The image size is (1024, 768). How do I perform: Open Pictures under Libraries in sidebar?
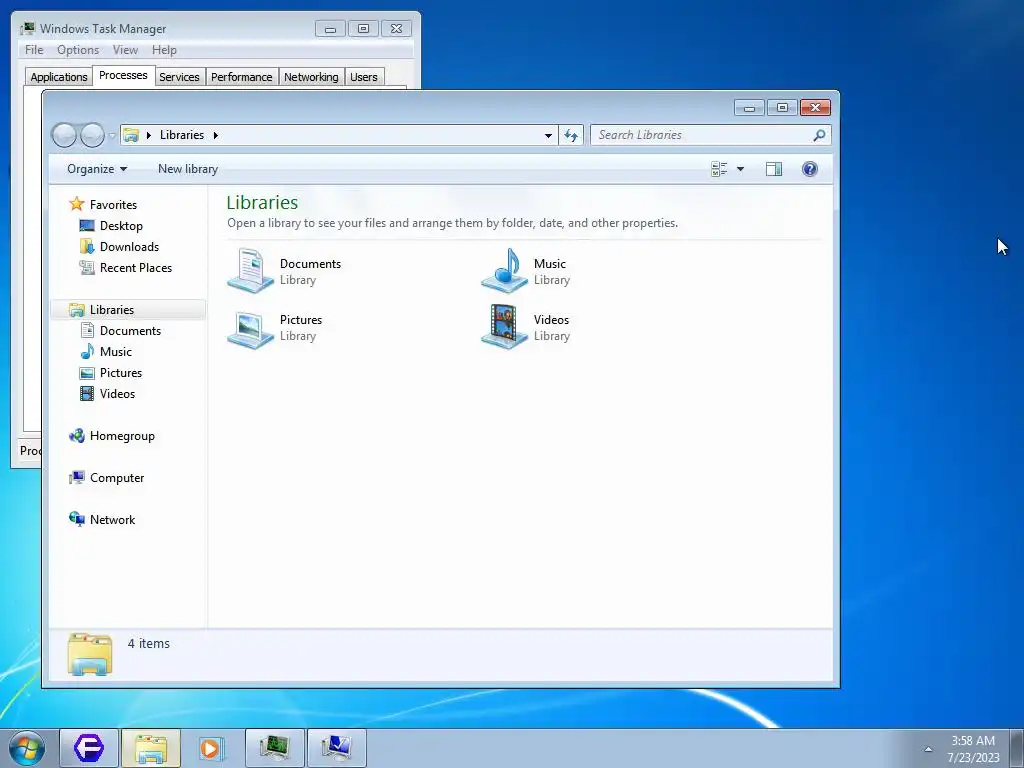click(121, 373)
